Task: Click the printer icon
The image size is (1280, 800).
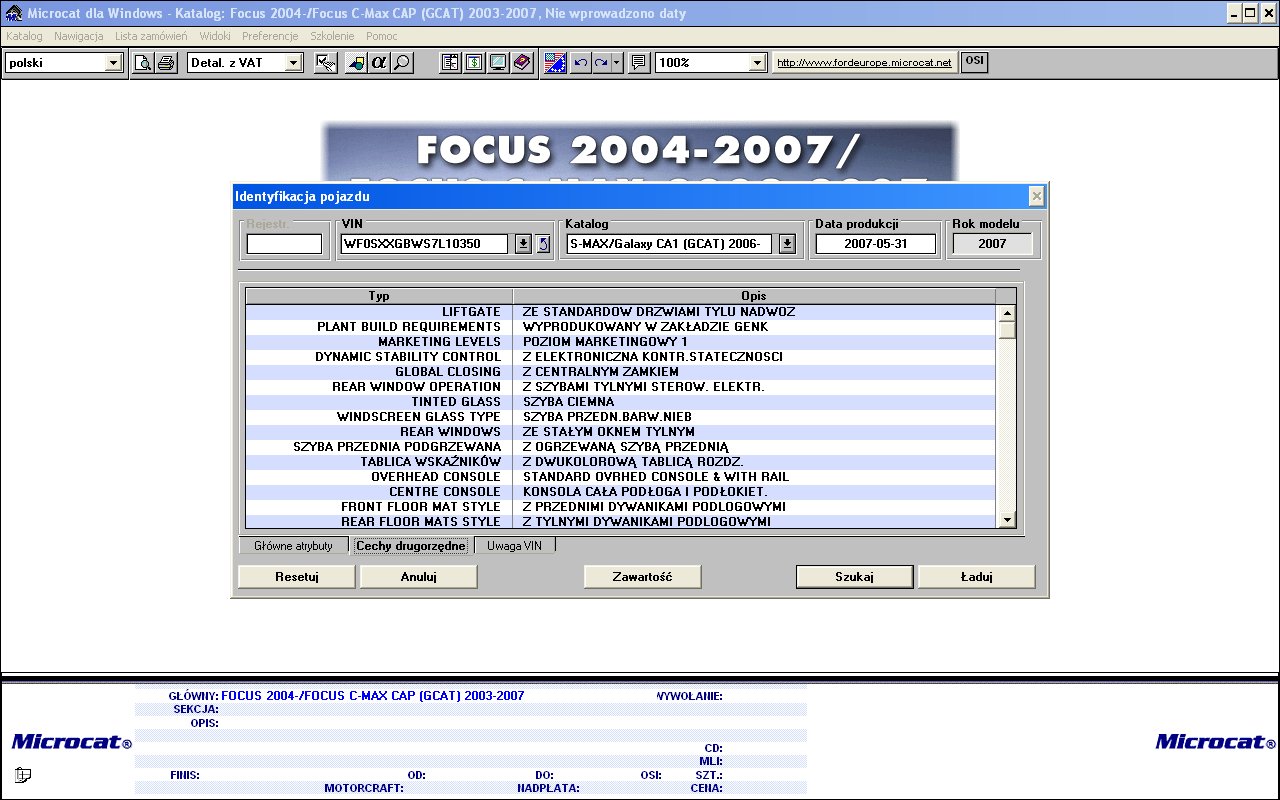Action: click(166, 62)
